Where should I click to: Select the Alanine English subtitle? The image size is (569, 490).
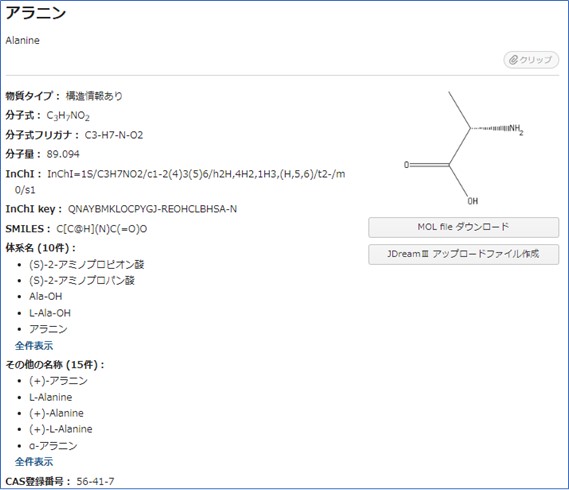22,40
